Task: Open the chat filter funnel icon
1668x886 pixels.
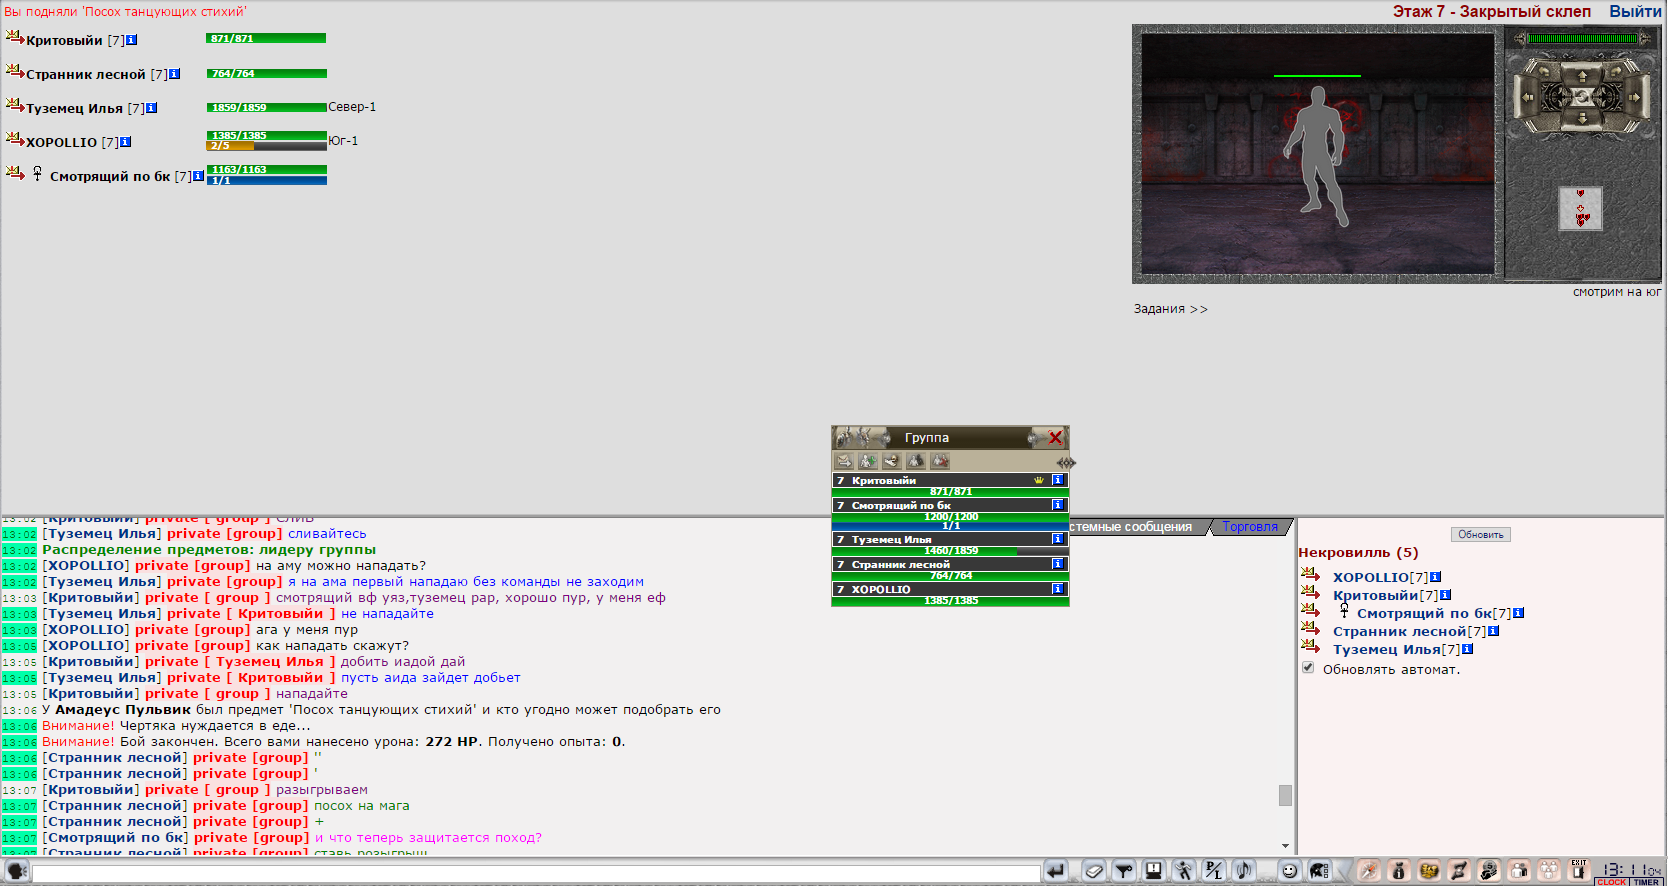Action: coord(1124,871)
